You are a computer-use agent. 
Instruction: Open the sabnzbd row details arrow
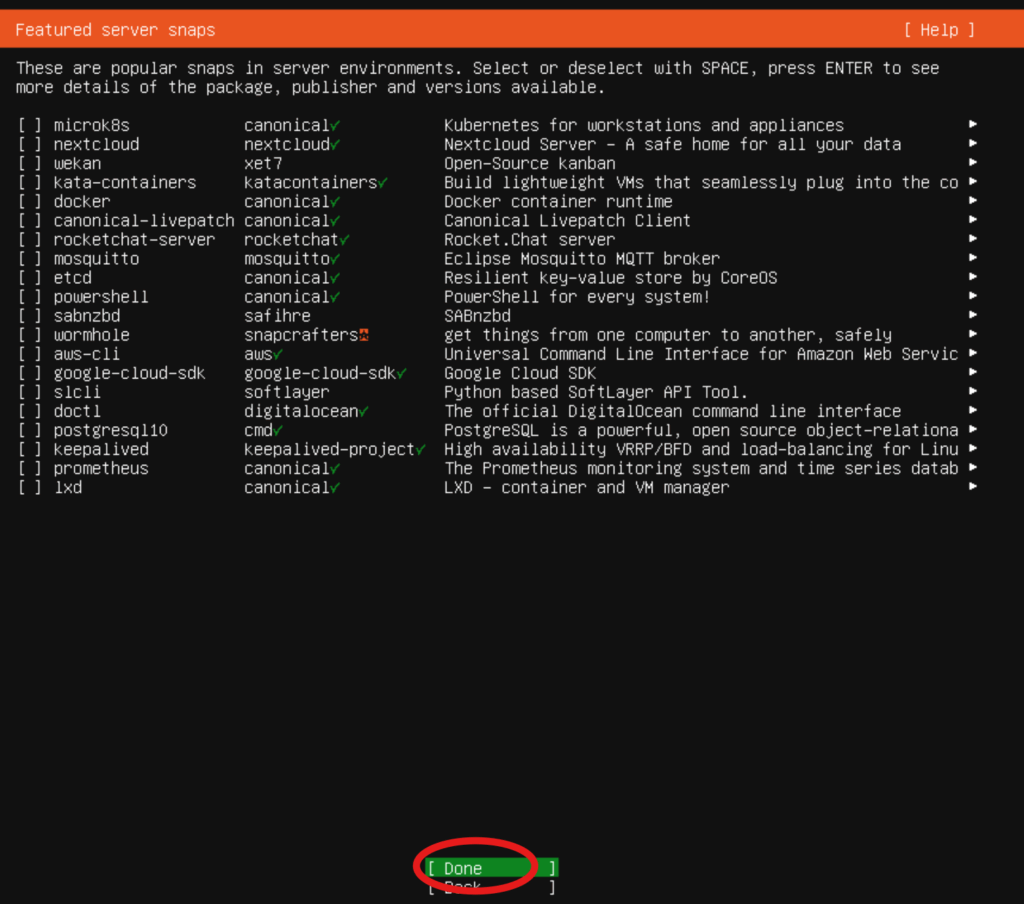(972, 315)
